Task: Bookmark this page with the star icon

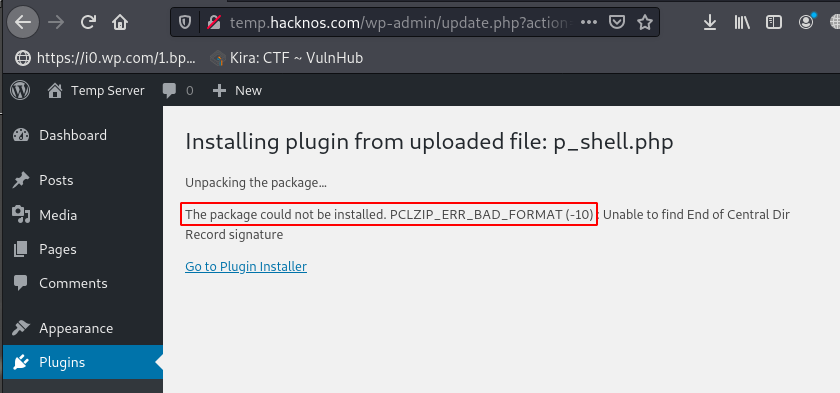Action: [x=645, y=22]
